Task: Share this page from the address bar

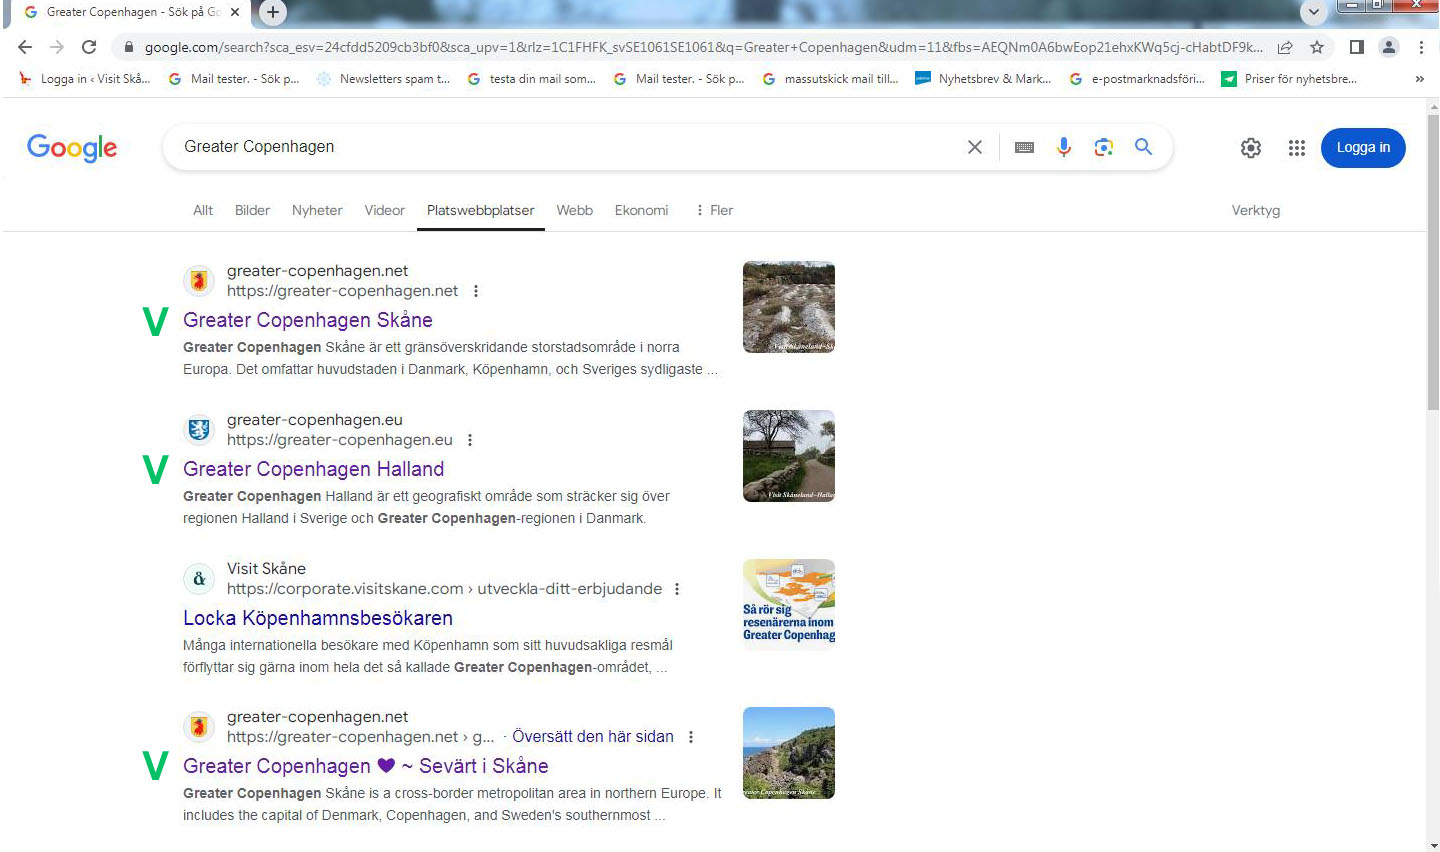Action: pos(1285,47)
